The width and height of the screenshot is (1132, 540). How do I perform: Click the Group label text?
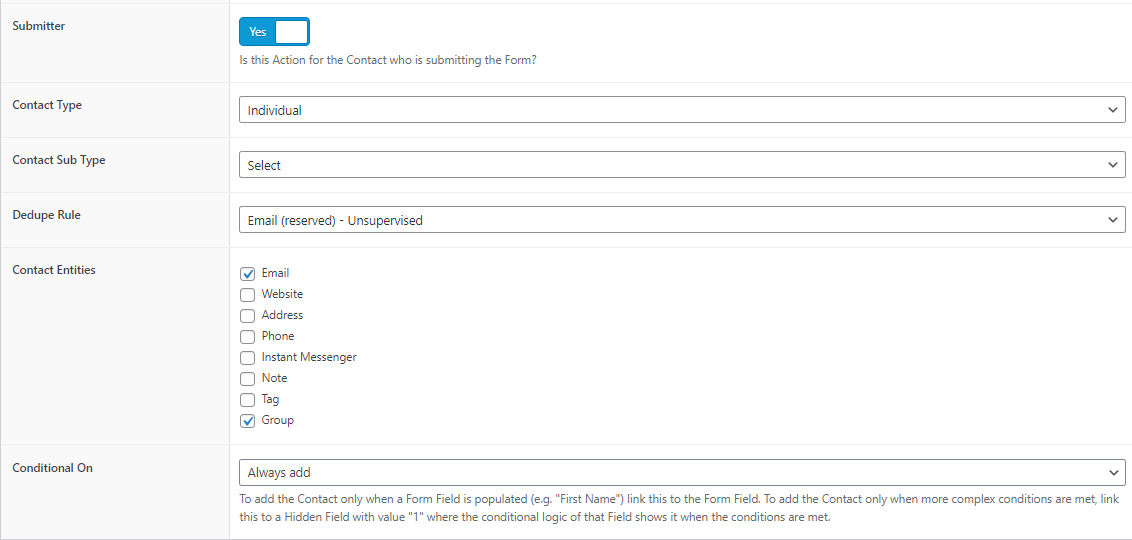278,420
